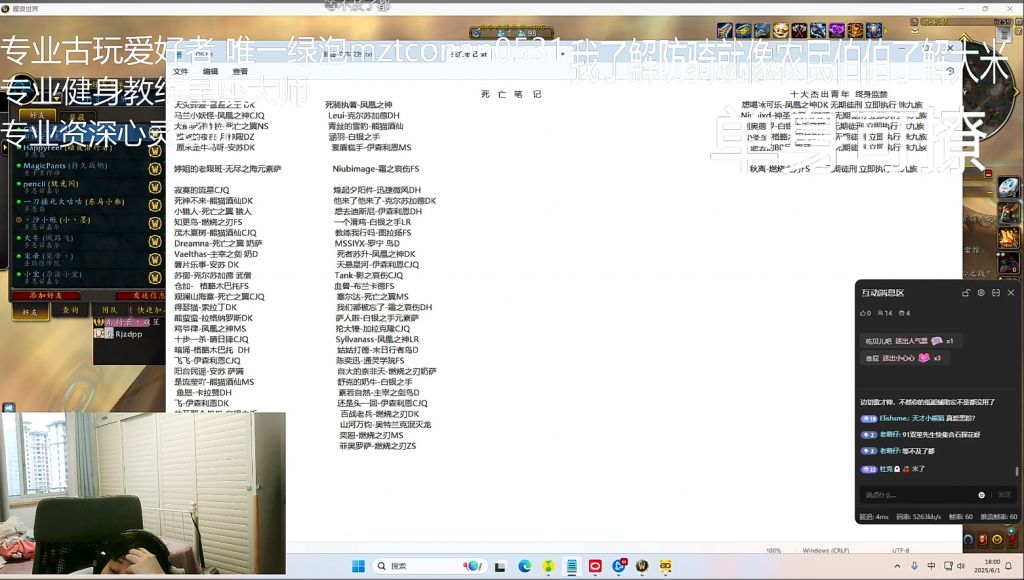The image size is (1024, 580).
Task: Click the microphone icon in system tray
Action: [914, 566]
